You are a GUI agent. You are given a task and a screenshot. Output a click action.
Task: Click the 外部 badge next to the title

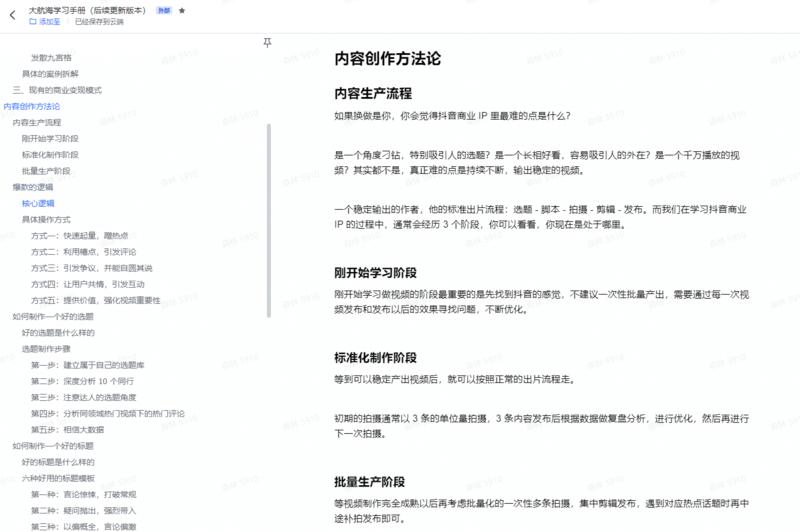click(164, 10)
